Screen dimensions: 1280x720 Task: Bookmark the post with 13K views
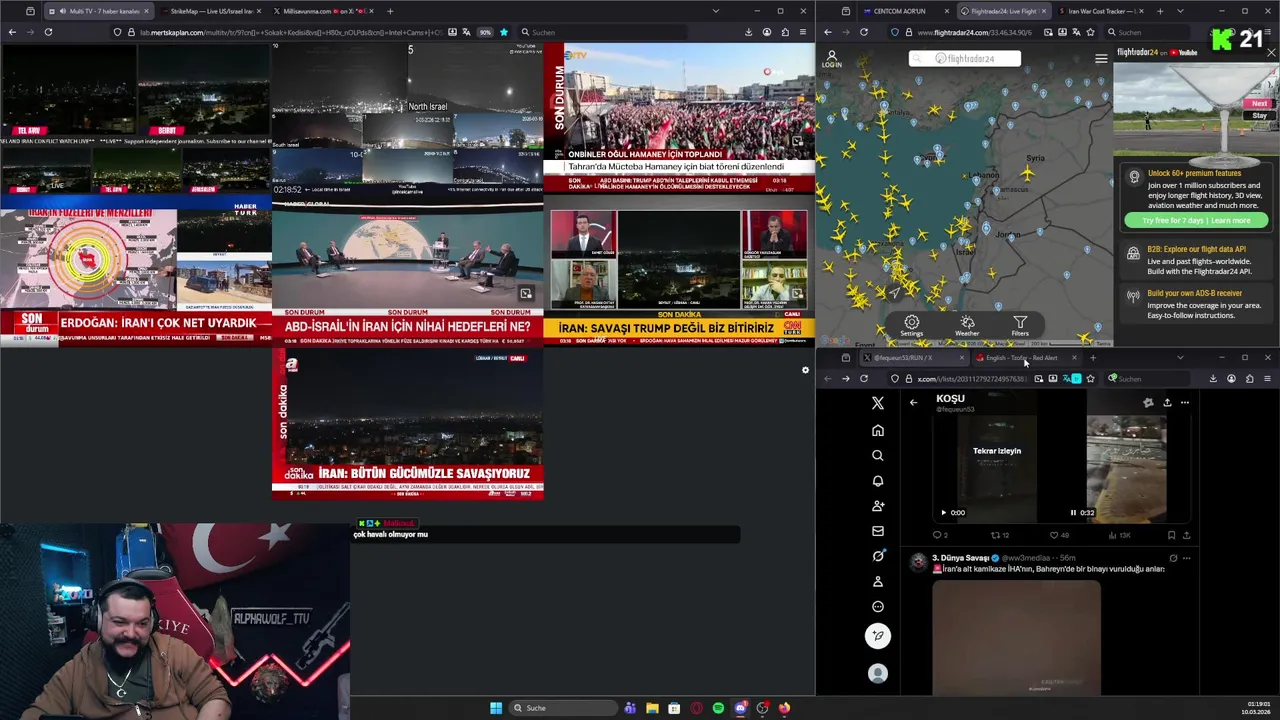coord(1173,535)
